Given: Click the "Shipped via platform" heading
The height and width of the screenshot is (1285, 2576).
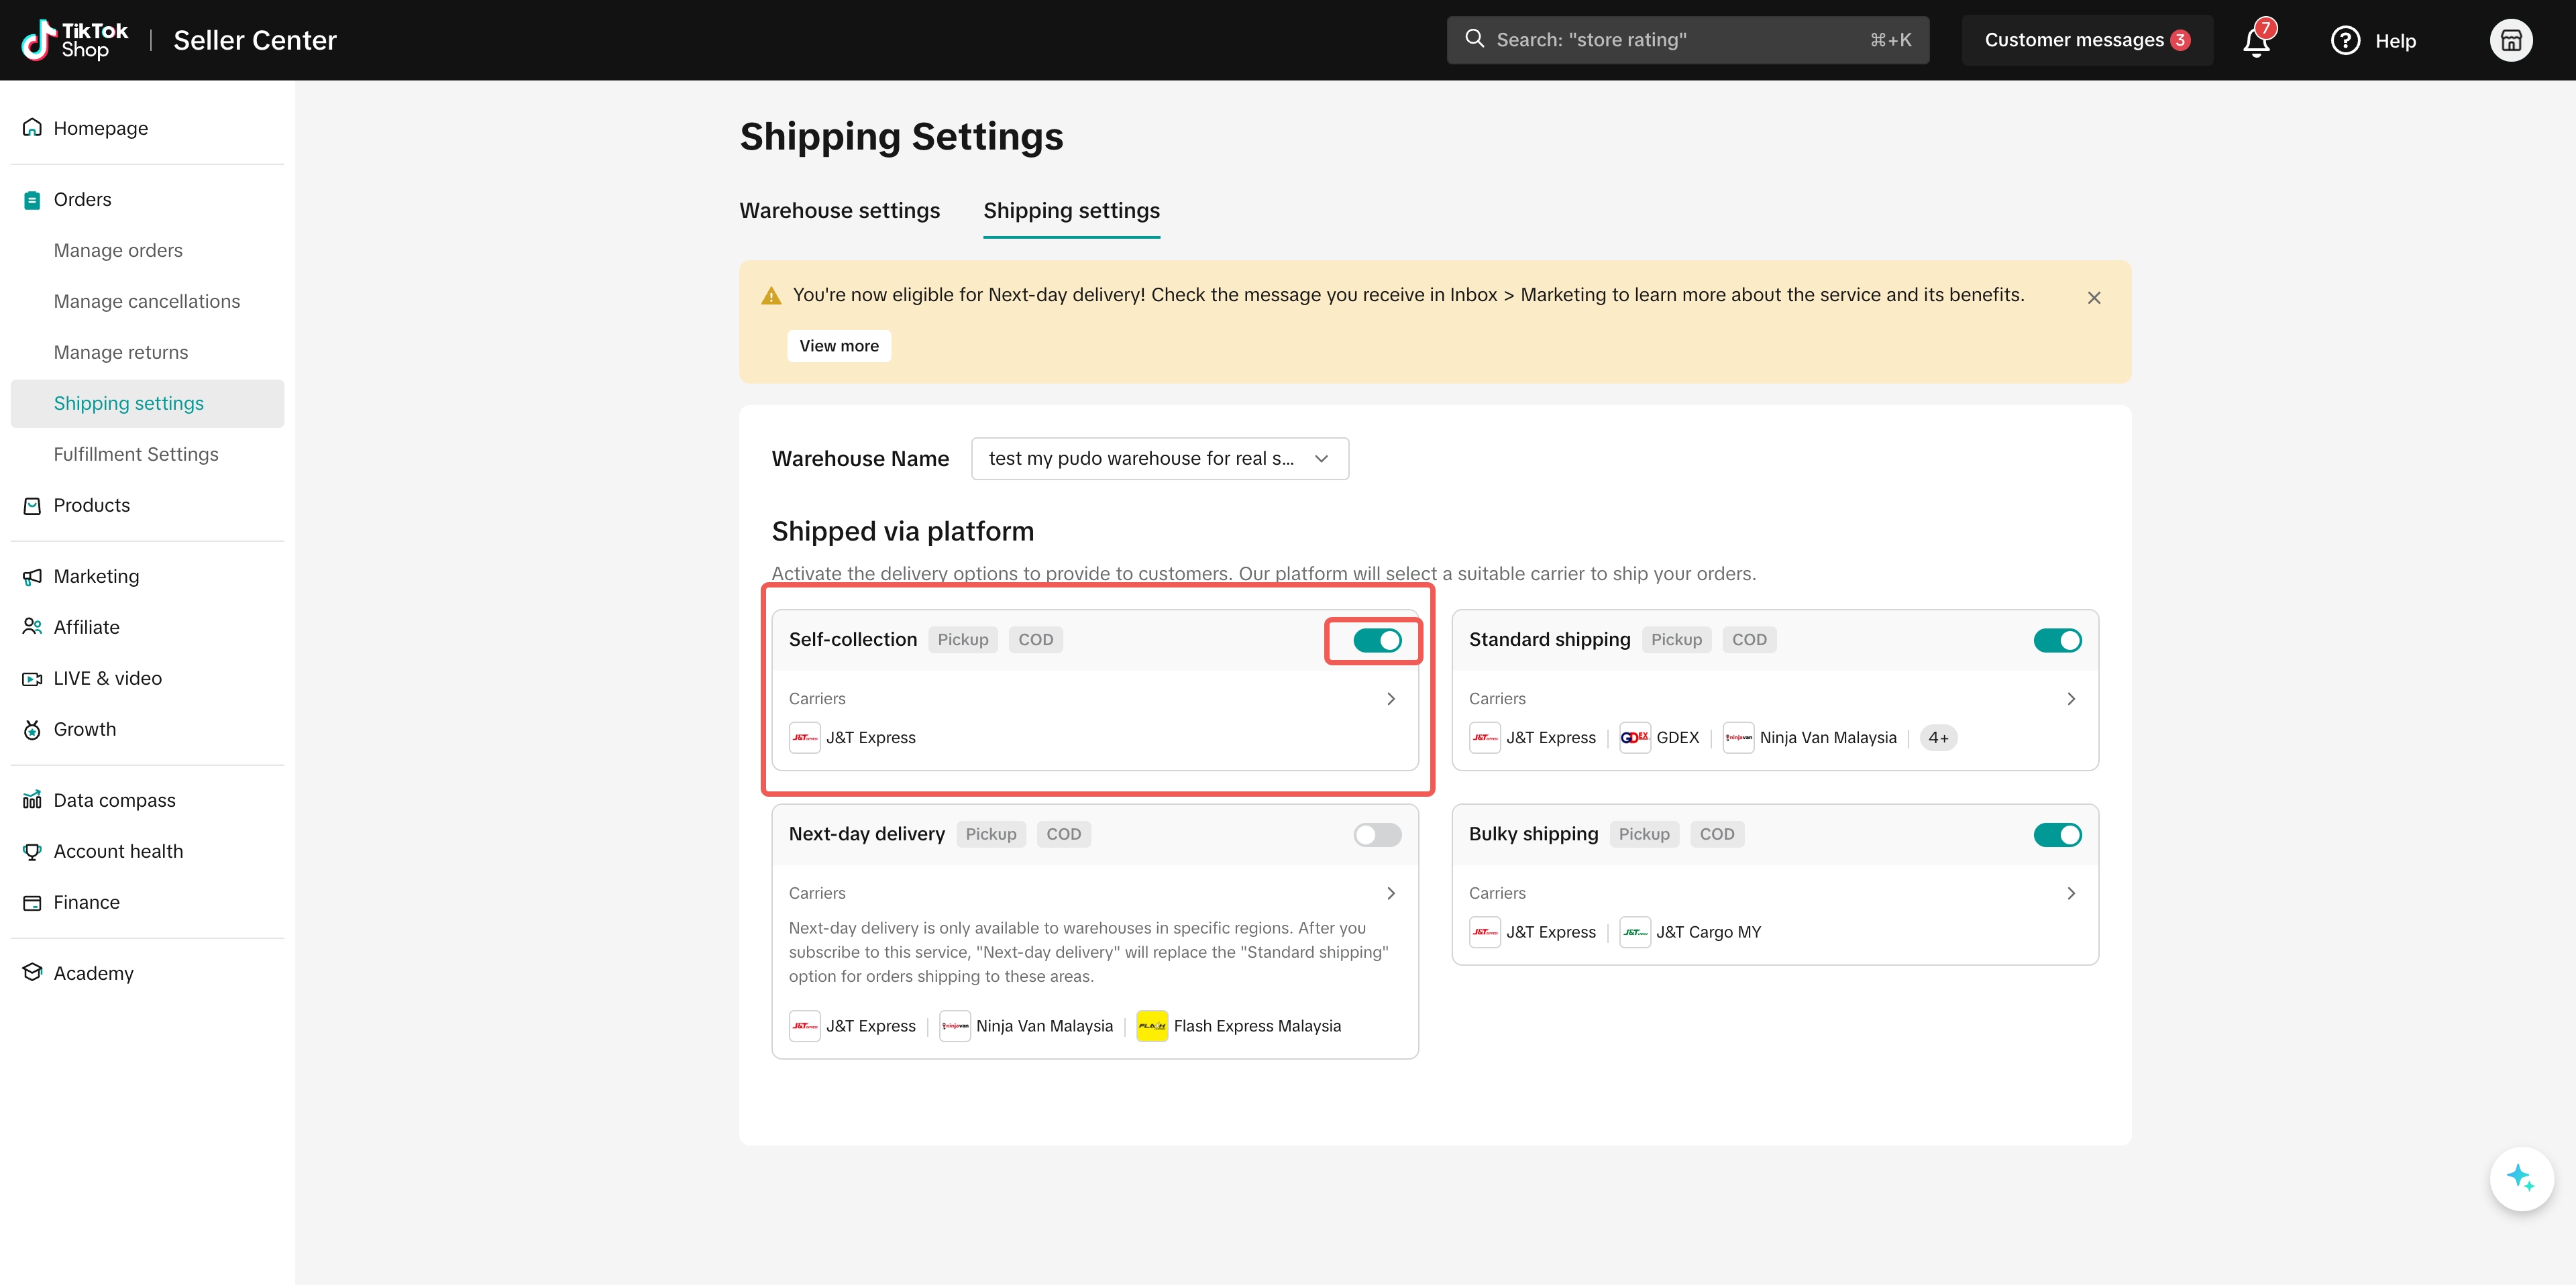Looking at the screenshot, I should pyautogui.click(x=902, y=531).
